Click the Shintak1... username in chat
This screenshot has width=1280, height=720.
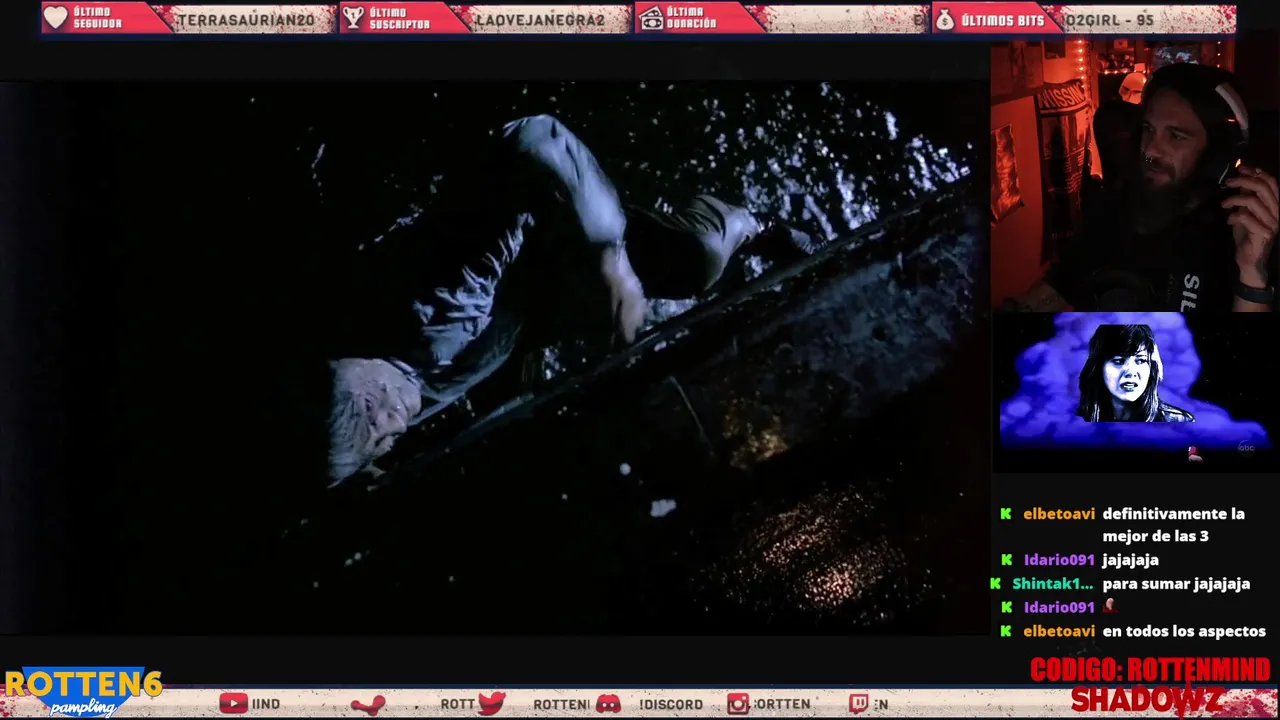(1052, 584)
